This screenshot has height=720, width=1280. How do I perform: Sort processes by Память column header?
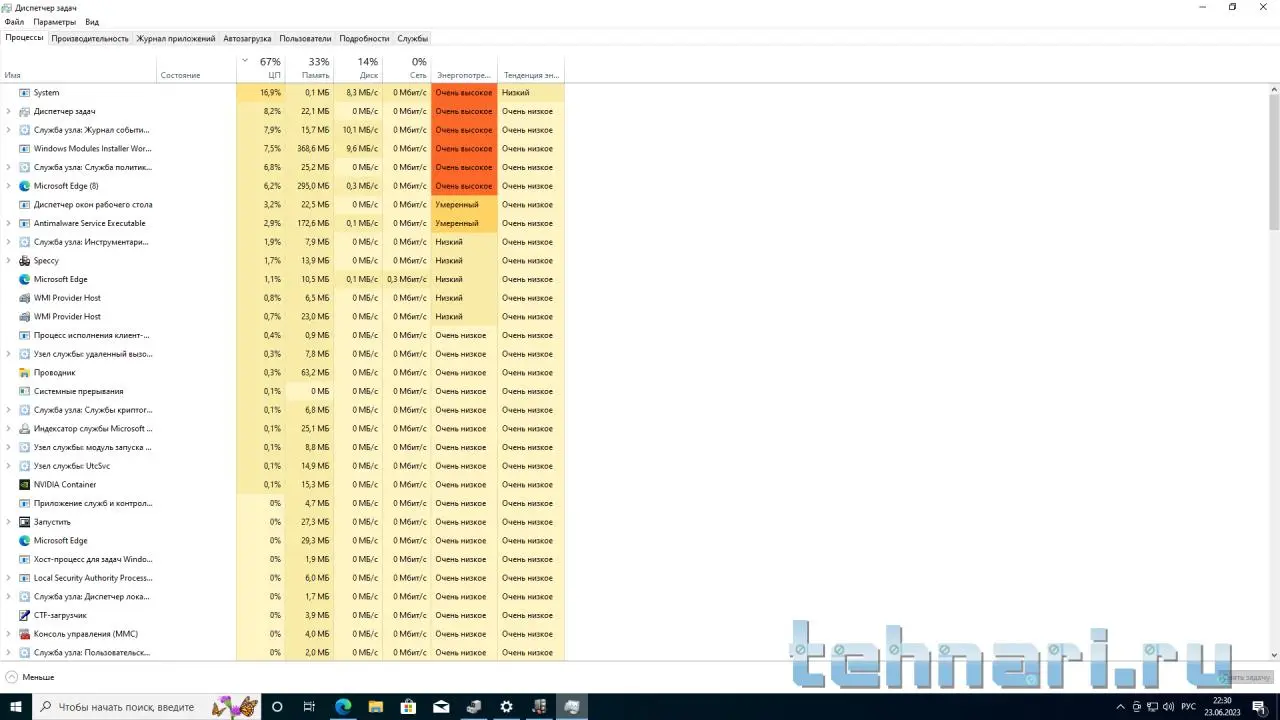coord(309,68)
